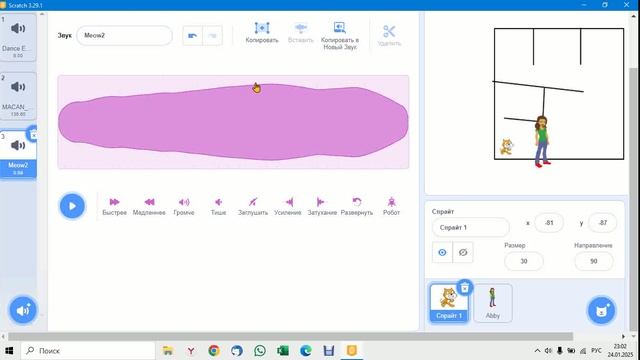640x360 pixels.
Task: Click the volume icon in the system tray
Action: coord(548,351)
